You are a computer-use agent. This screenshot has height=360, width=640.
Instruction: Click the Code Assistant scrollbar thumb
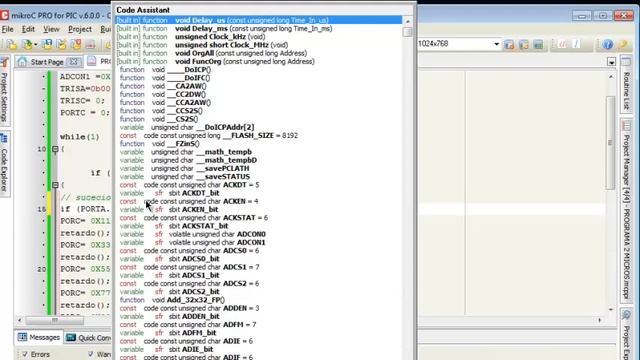pyautogui.click(x=407, y=32)
